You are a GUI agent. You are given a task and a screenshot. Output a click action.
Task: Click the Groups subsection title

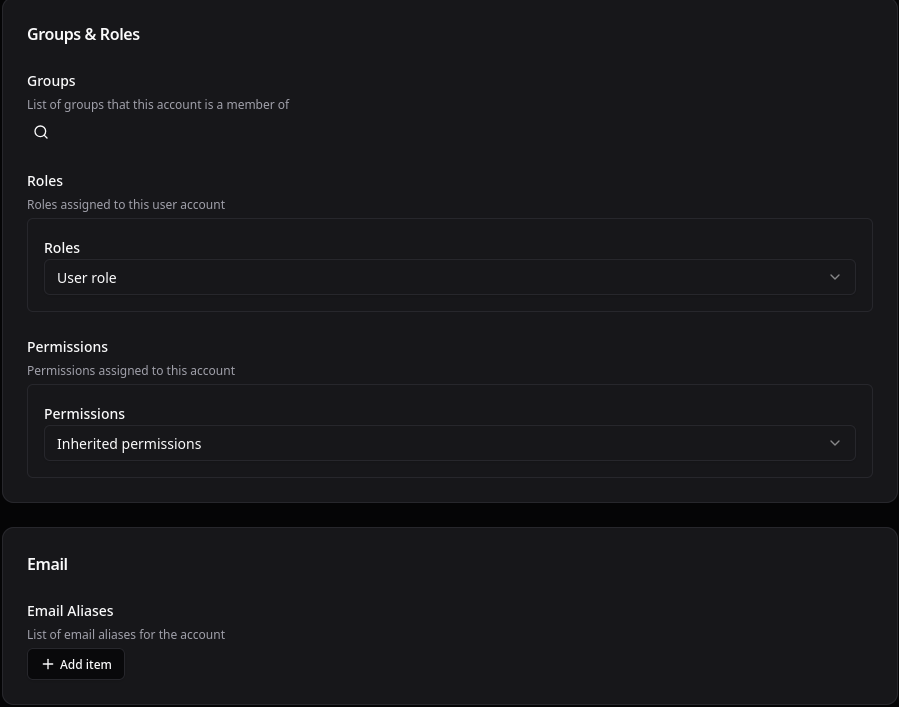(x=51, y=81)
